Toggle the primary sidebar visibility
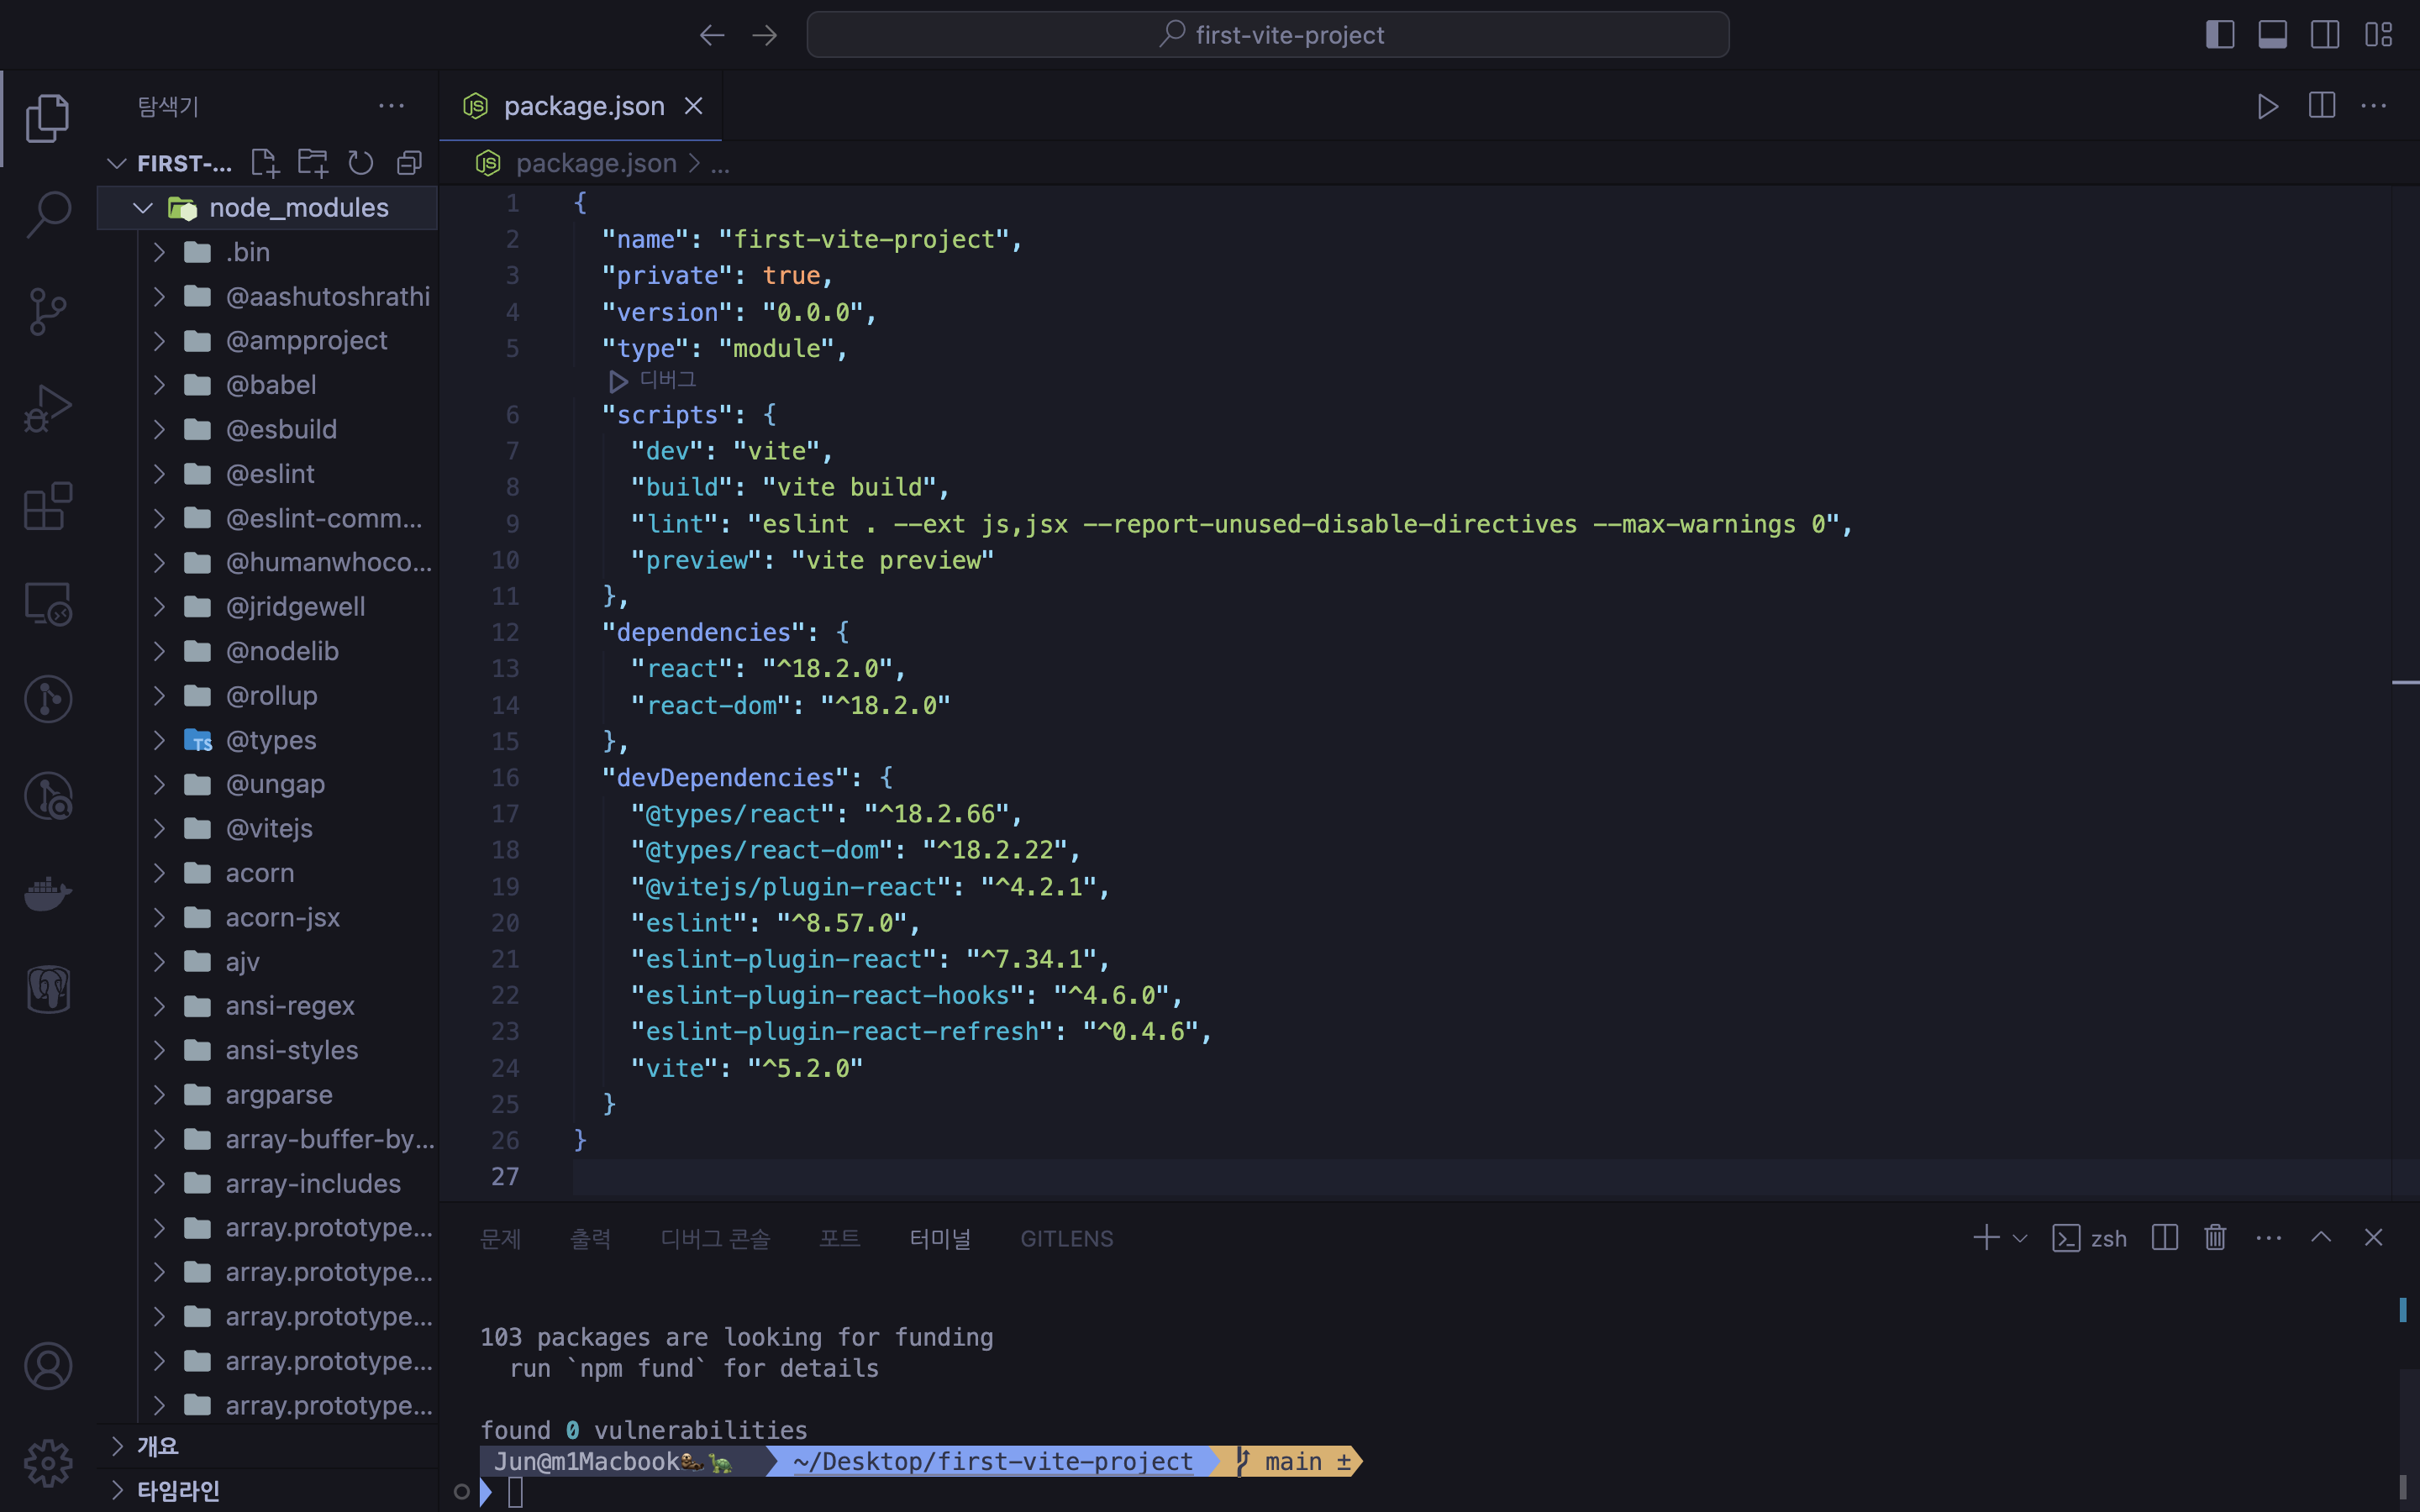Viewport: 2420px width, 1512px height. [x=2220, y=35]
